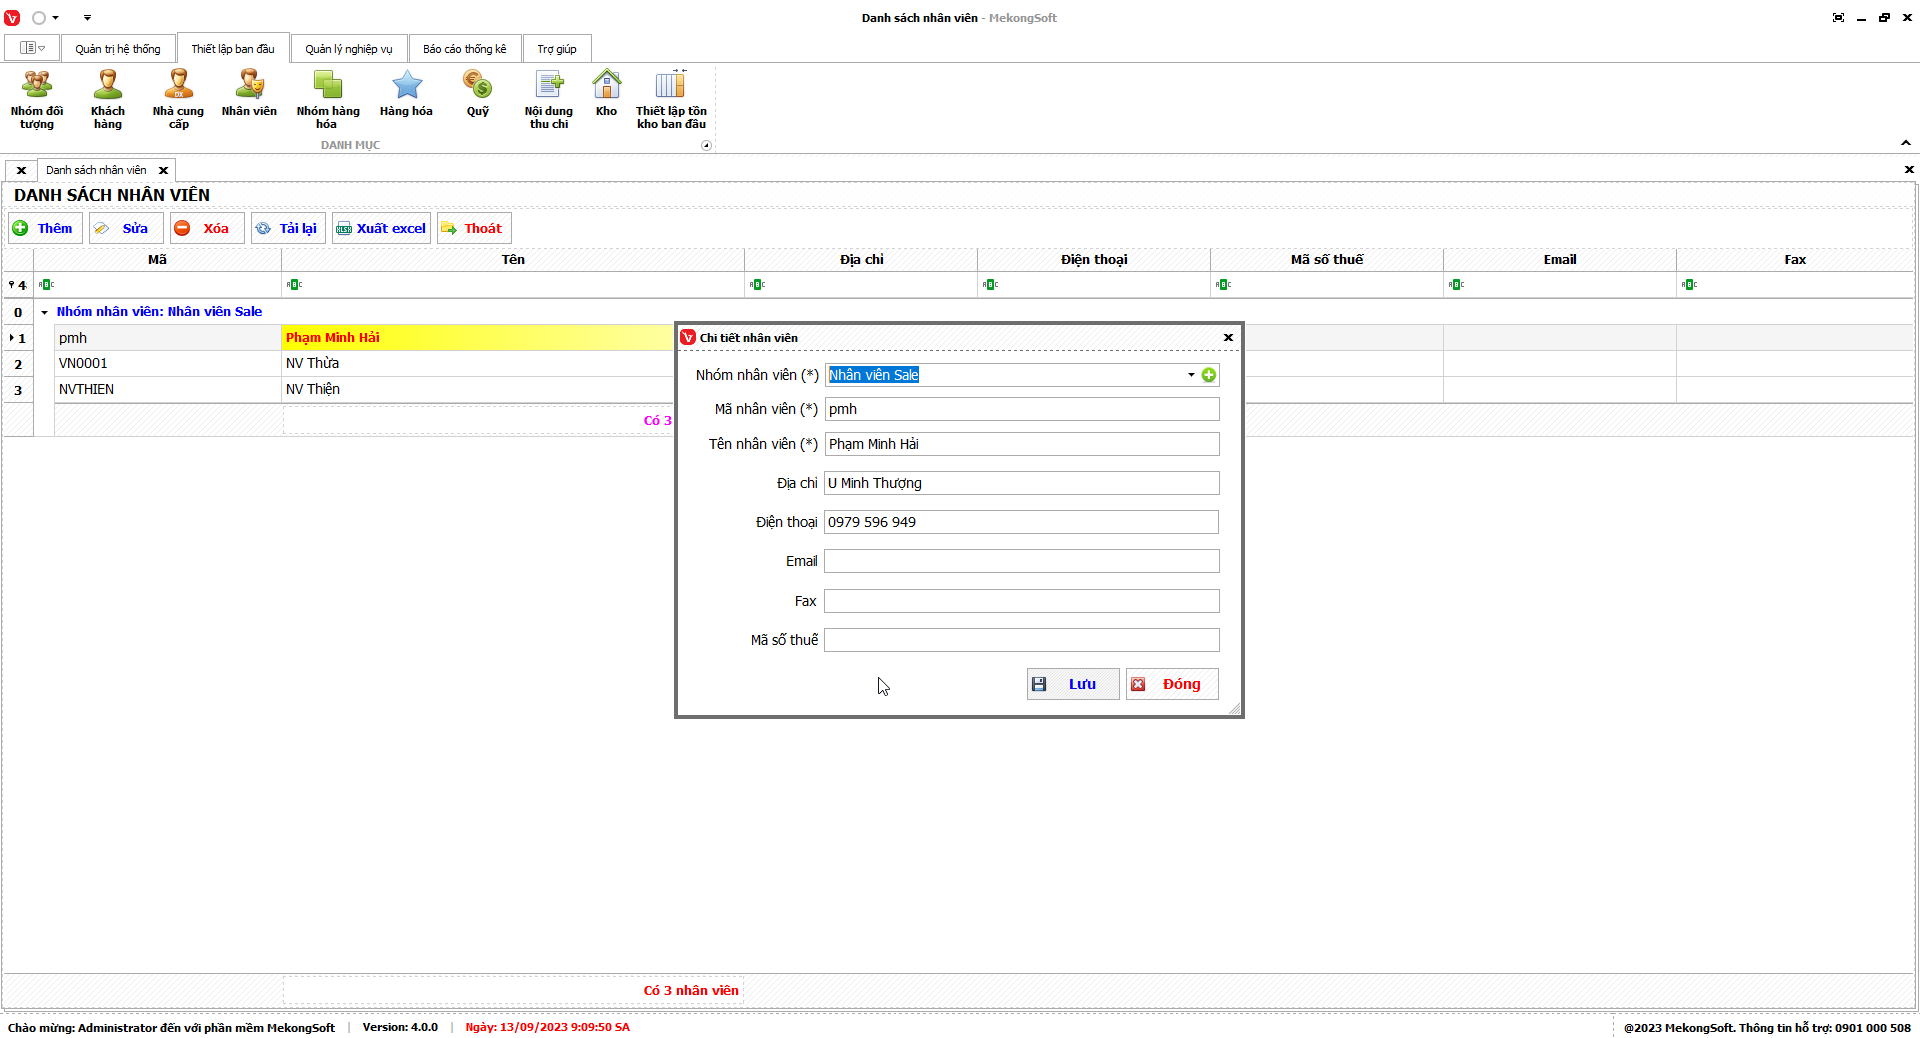
Task: Open Nhà cung cấp list
Action: pyautogui.click(x=178, y=99)
